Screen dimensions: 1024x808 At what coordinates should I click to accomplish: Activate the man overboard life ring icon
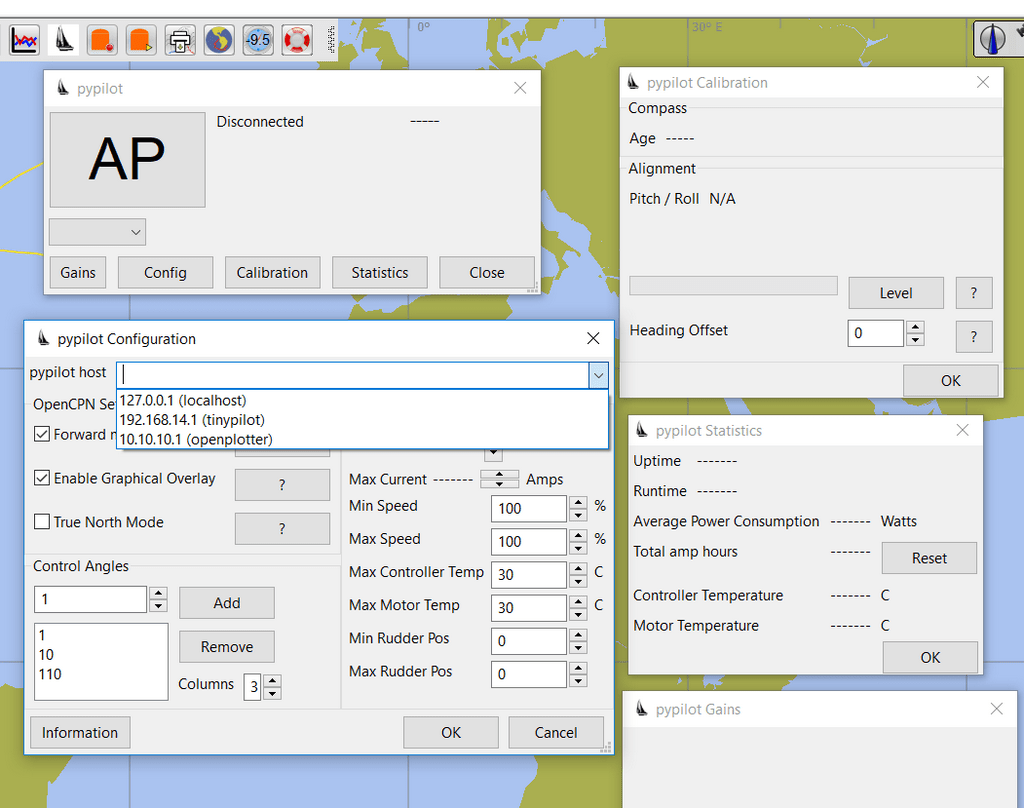297,39
